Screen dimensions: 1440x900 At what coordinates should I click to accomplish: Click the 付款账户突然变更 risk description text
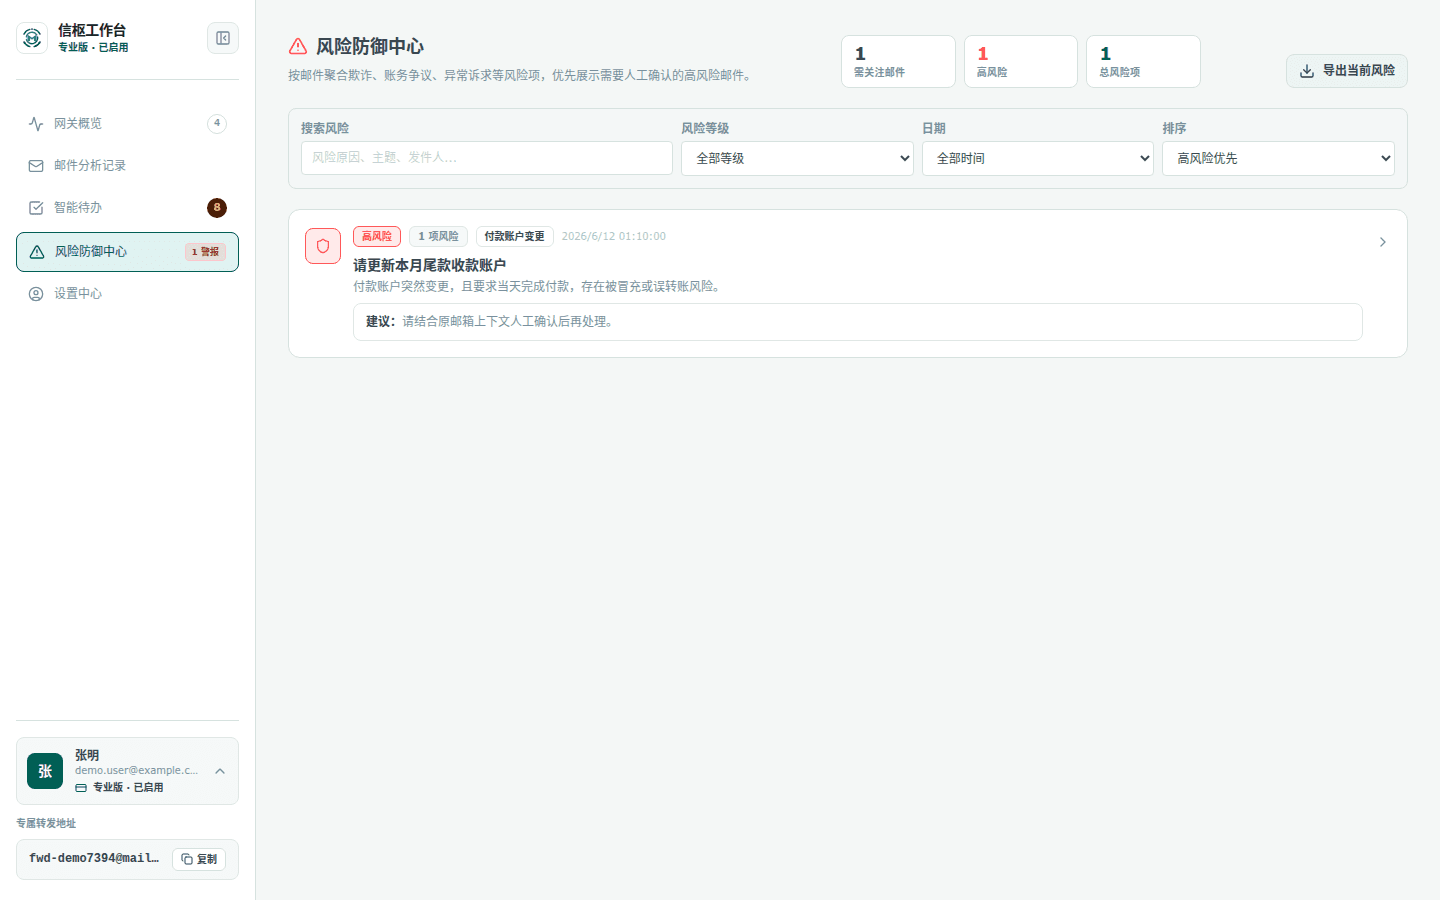537,286
